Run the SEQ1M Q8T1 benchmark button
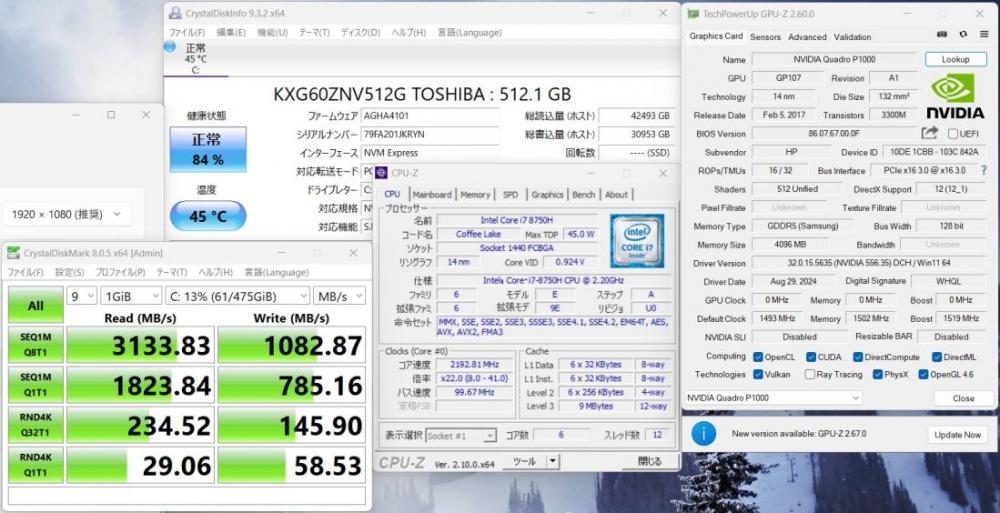1000x513 pixels. coord(36,345)
